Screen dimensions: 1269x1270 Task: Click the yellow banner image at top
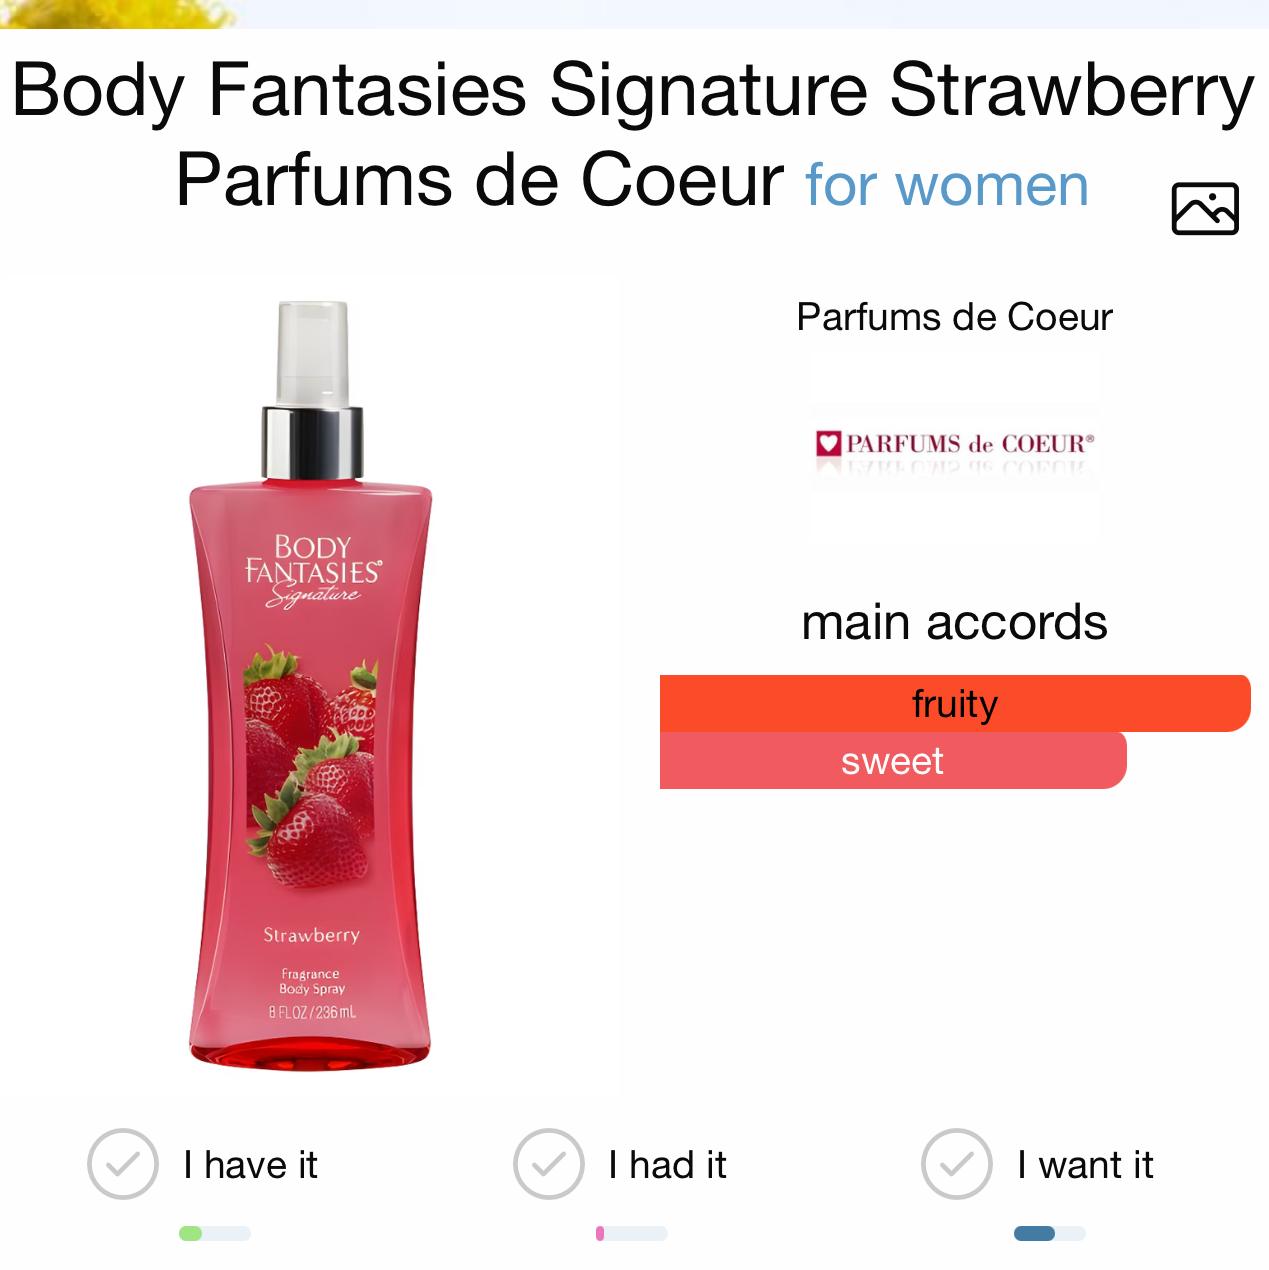120,13
